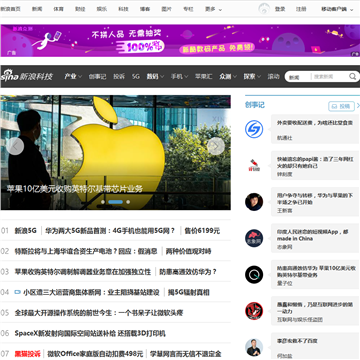Go to 新浪首页 in the top bar
The image size is (360, 360).
point(10,9)
